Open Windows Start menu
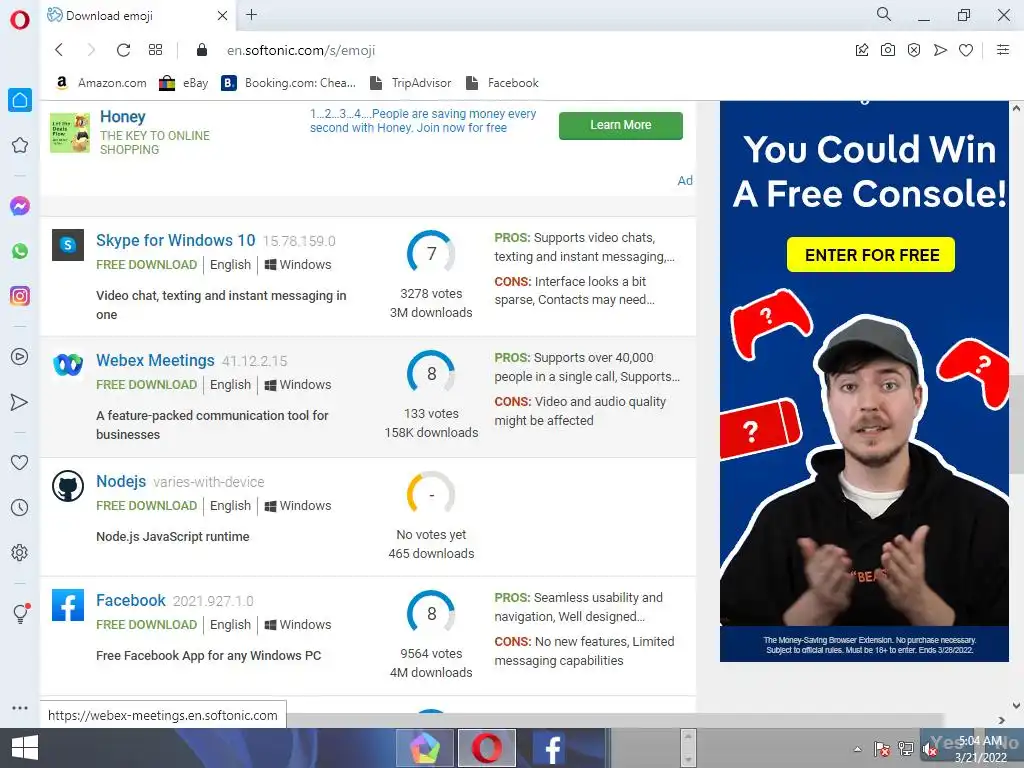This screenshot has width=1024, height=768. 25,748
